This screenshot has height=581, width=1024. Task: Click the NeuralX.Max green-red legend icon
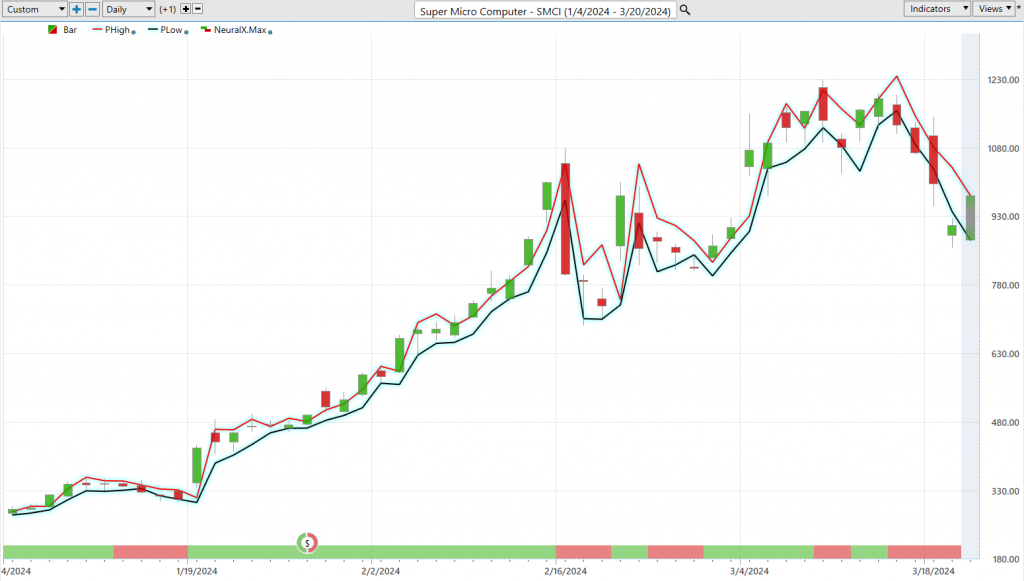(206, 29)
